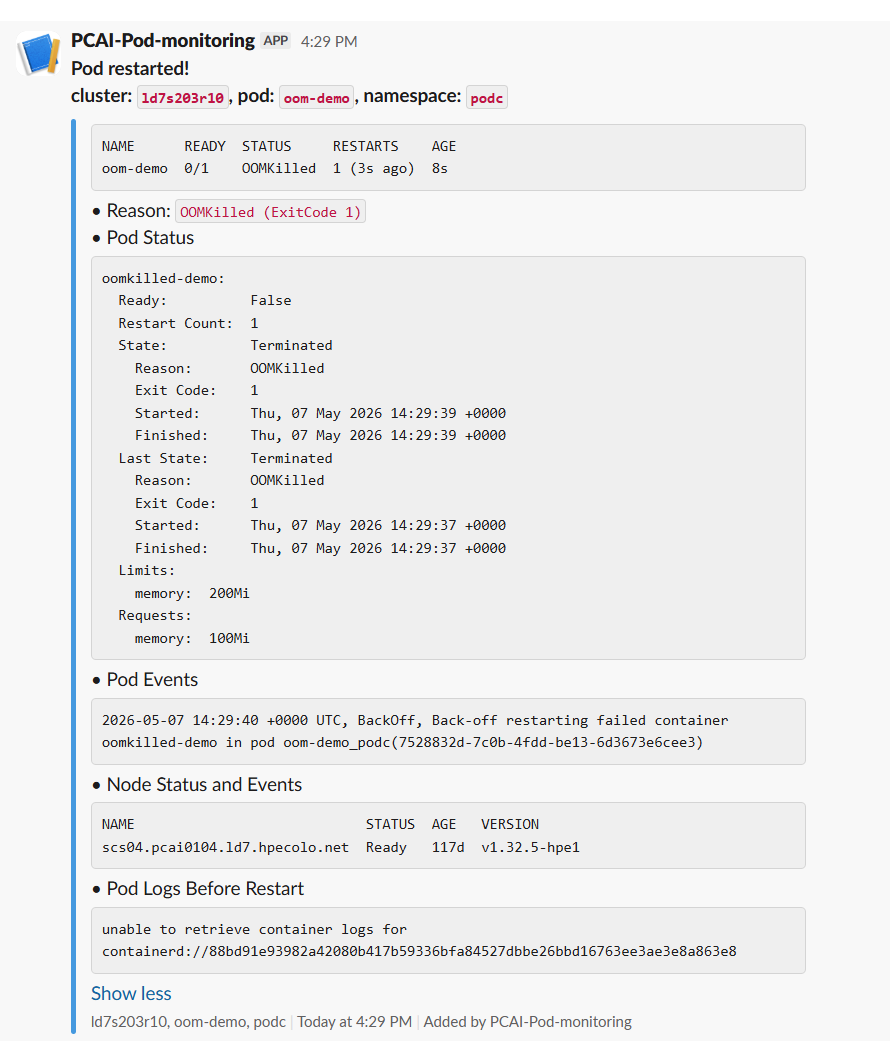Screen dimensions: 890x1041
Task: Select the 'Pod Status' bullet label
Action: click(x=150, y=238)
